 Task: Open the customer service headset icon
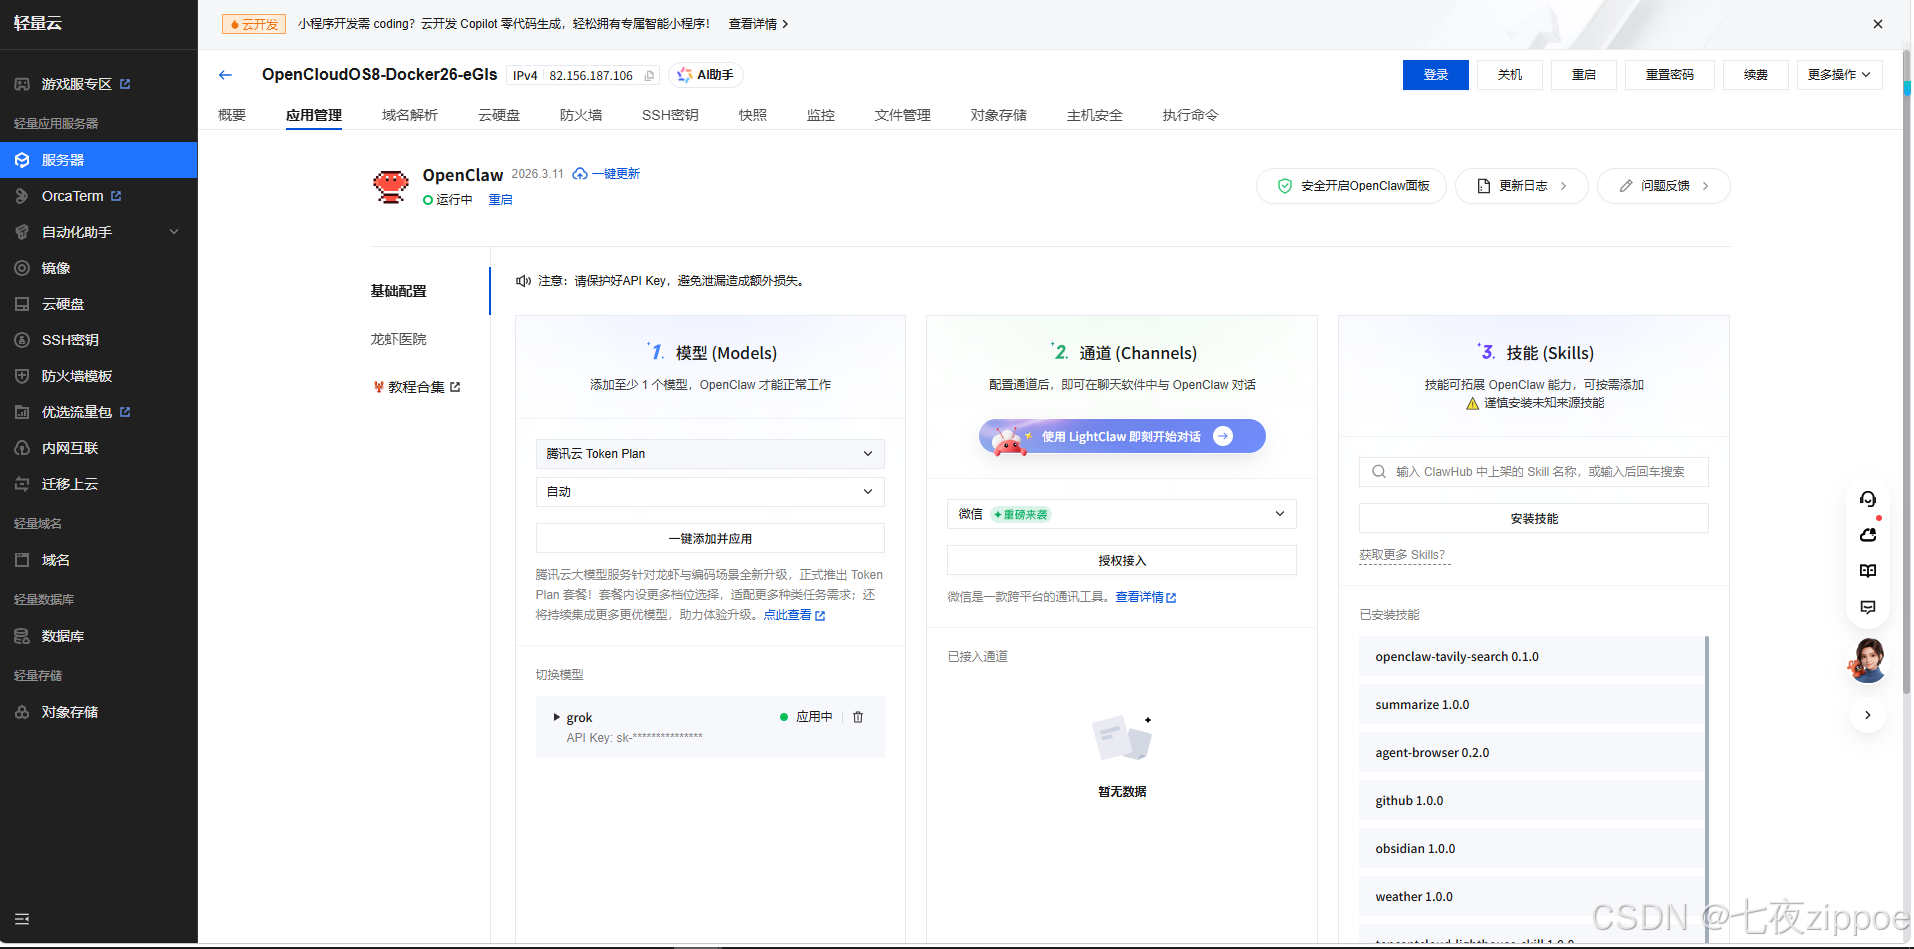coord(1867,499)
